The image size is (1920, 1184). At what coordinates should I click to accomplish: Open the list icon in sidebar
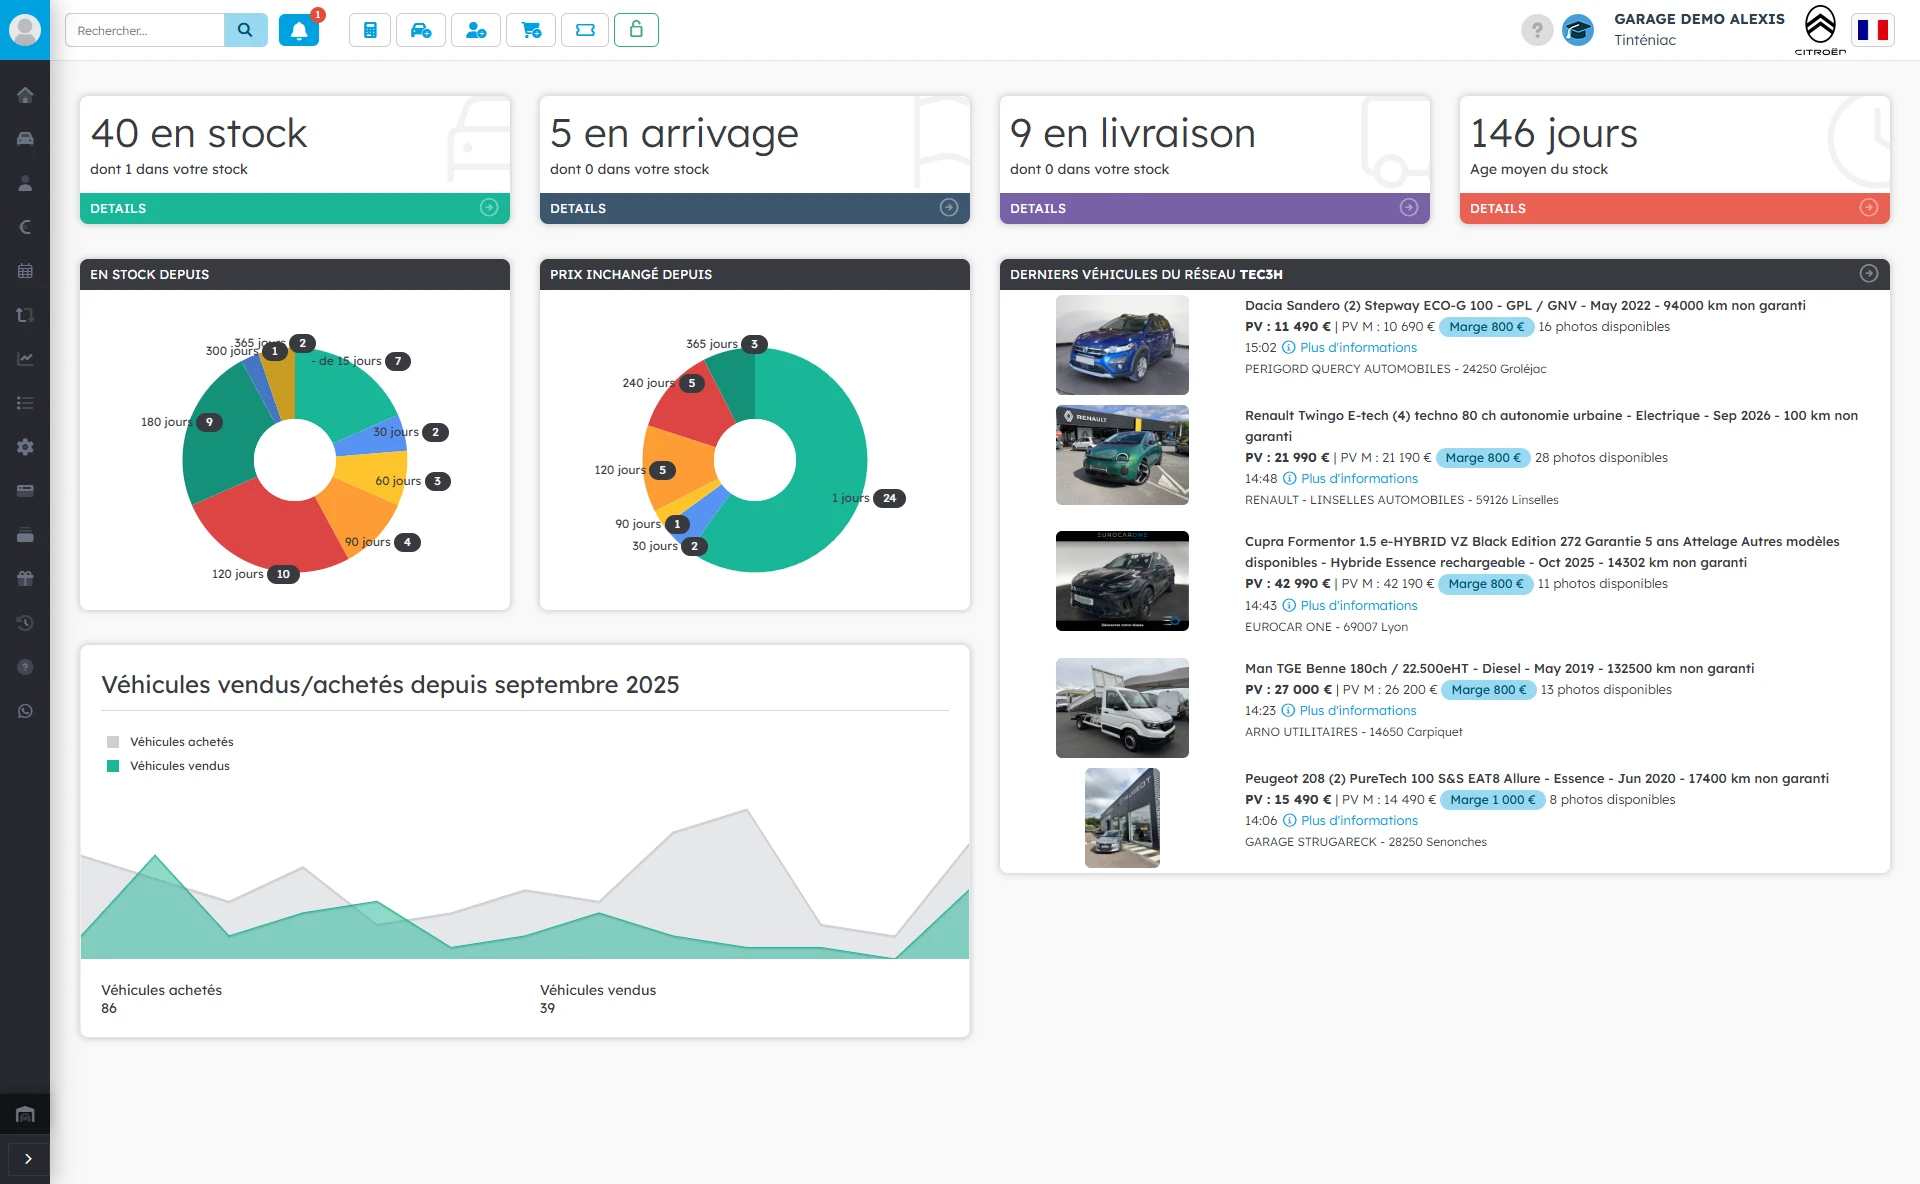pos(25,403)
